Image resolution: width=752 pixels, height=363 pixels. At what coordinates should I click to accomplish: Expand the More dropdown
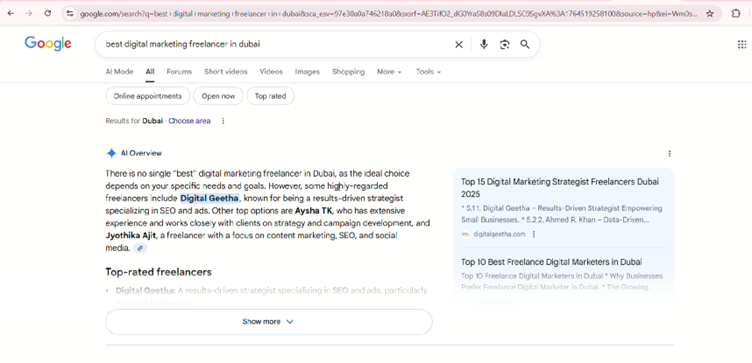pyautogui.click(x=389, y=71)
